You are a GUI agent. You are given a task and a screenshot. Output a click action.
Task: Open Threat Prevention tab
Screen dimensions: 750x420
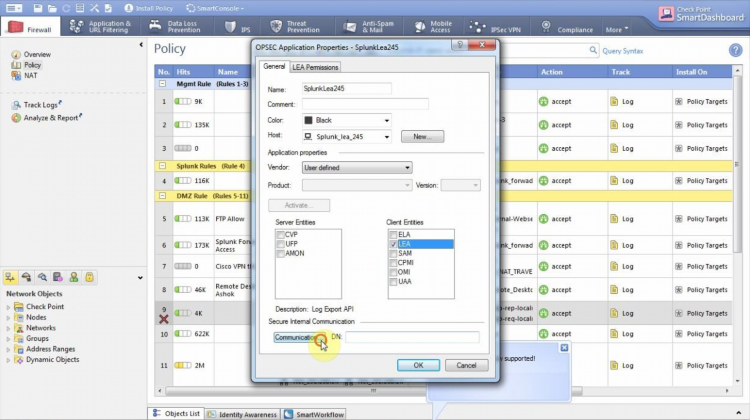[x=296, y=27]
